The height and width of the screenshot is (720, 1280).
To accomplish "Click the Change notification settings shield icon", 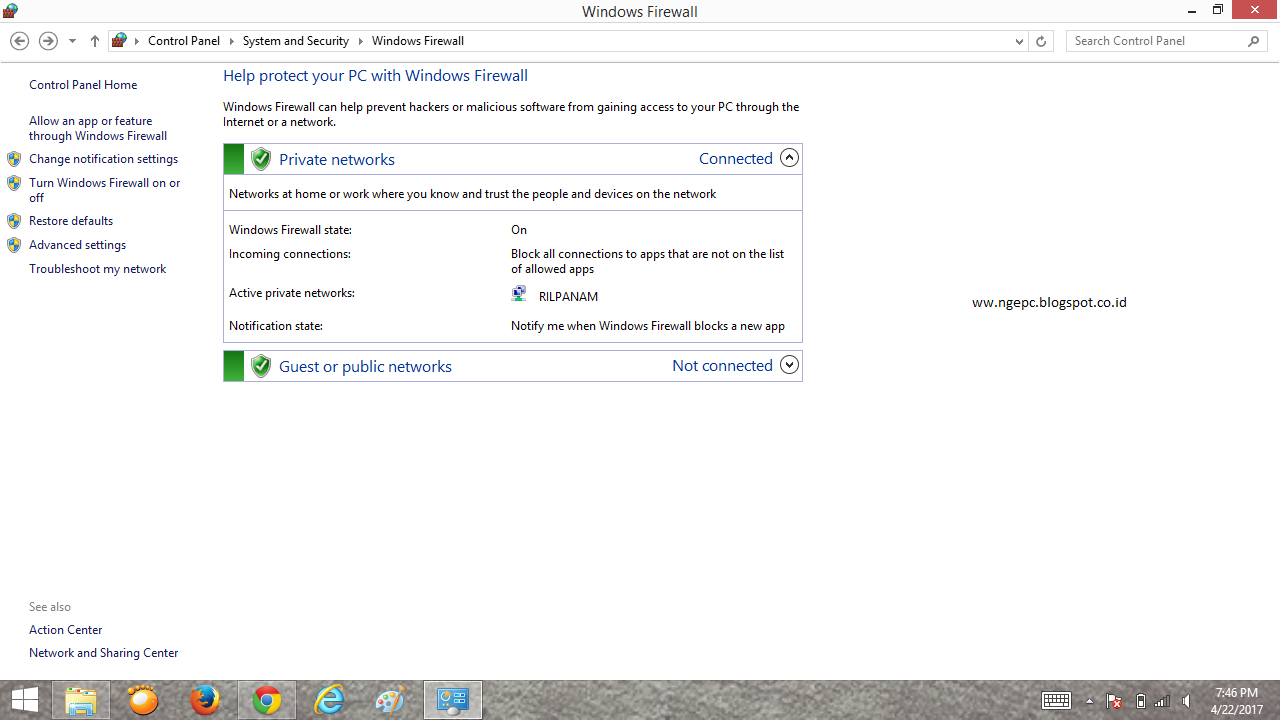I will [x=14, y=158].
